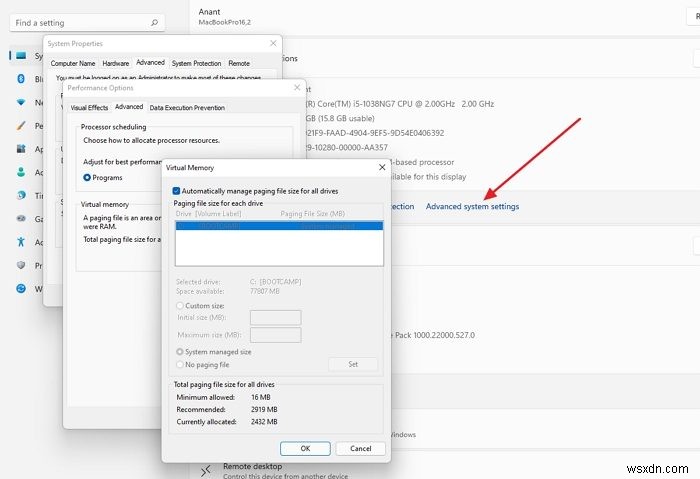Open the Personalization brush icon in sidebar
700x479 pixels.
21,125
